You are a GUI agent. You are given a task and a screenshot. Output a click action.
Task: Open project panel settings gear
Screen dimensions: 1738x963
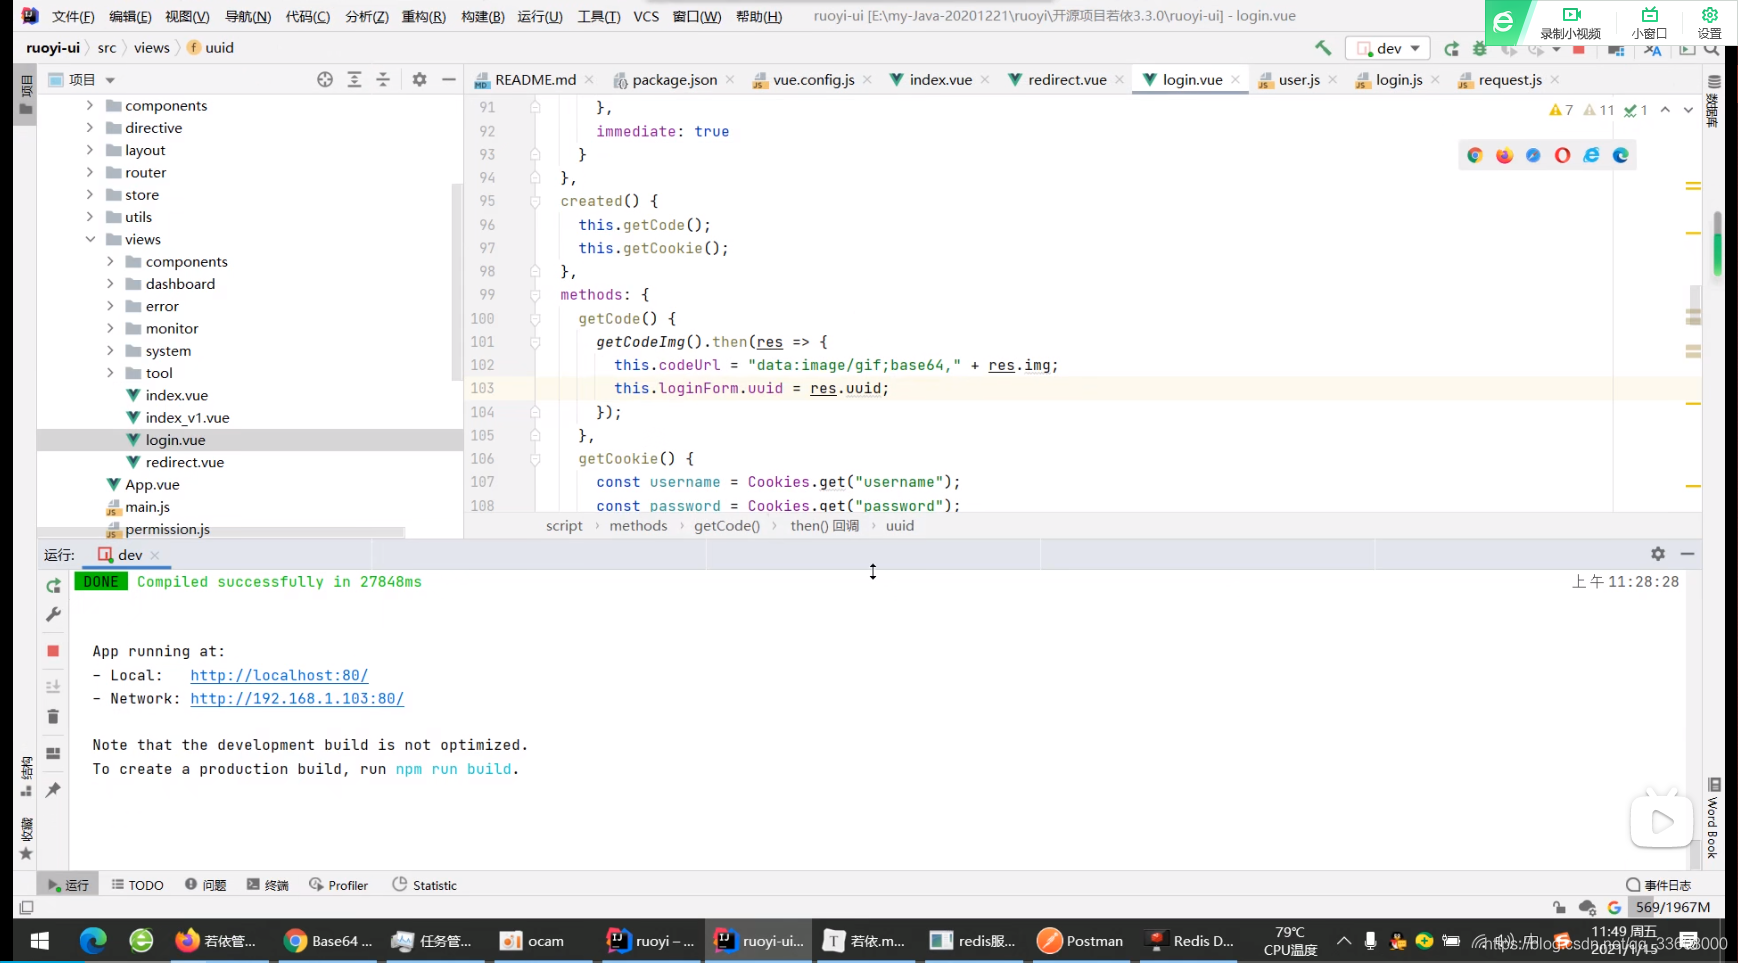tap(419, 79)
